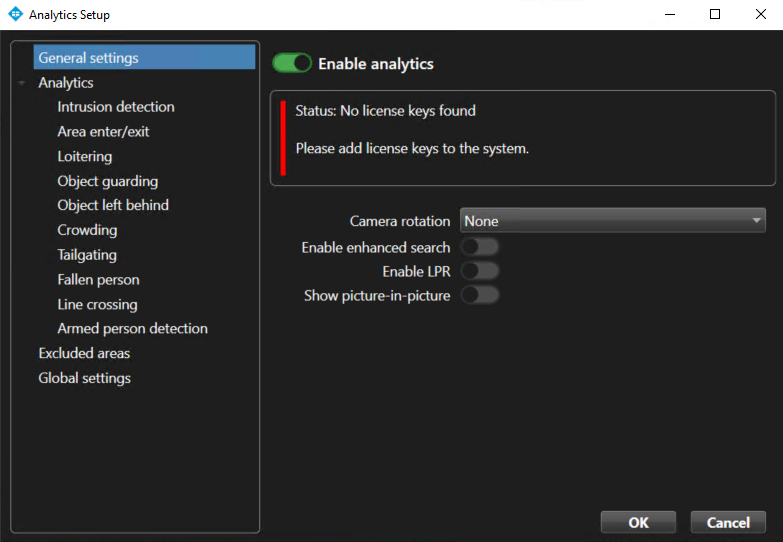Viewport: 783px width, 542px height.
Task: Turn on Enable enhanced search switch
Action: (479, 247)
